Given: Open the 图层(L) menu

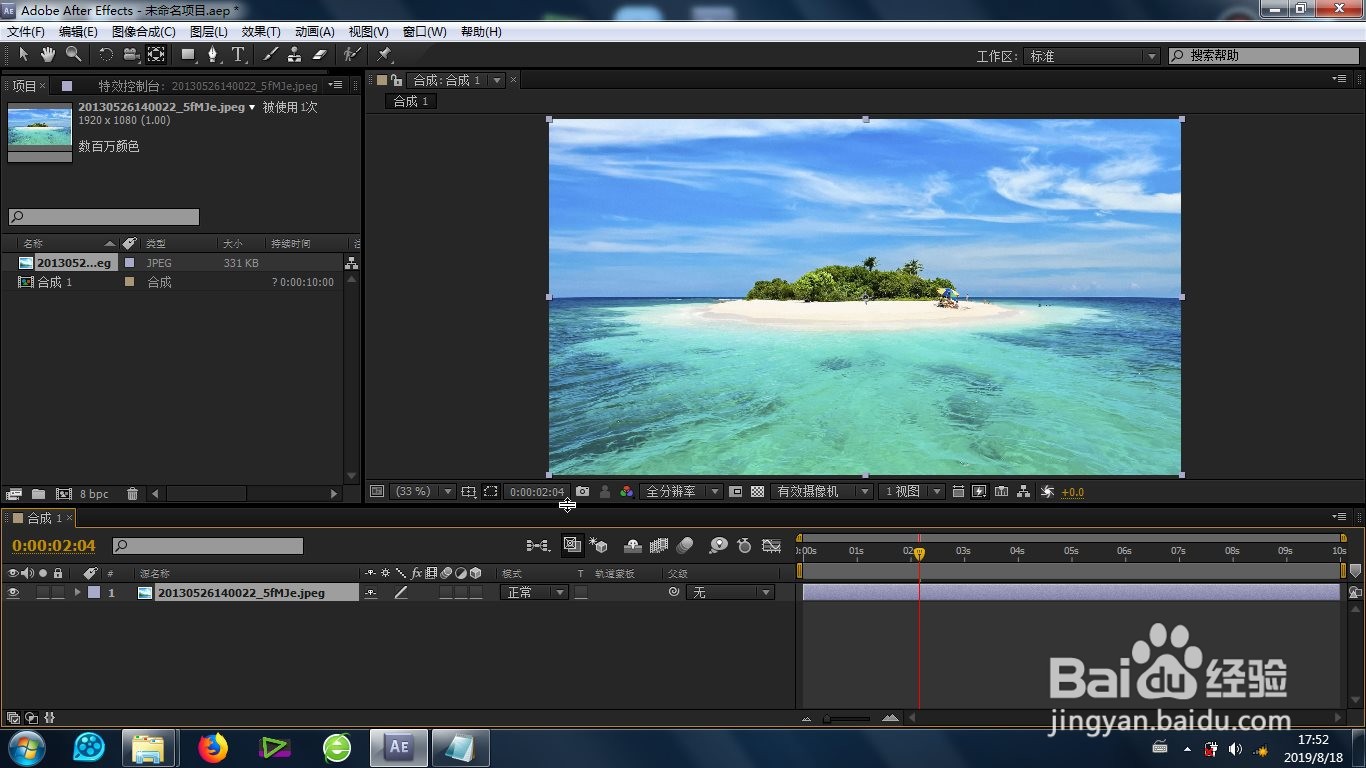Looking at the screenshot, I should [x=209, y=32].
